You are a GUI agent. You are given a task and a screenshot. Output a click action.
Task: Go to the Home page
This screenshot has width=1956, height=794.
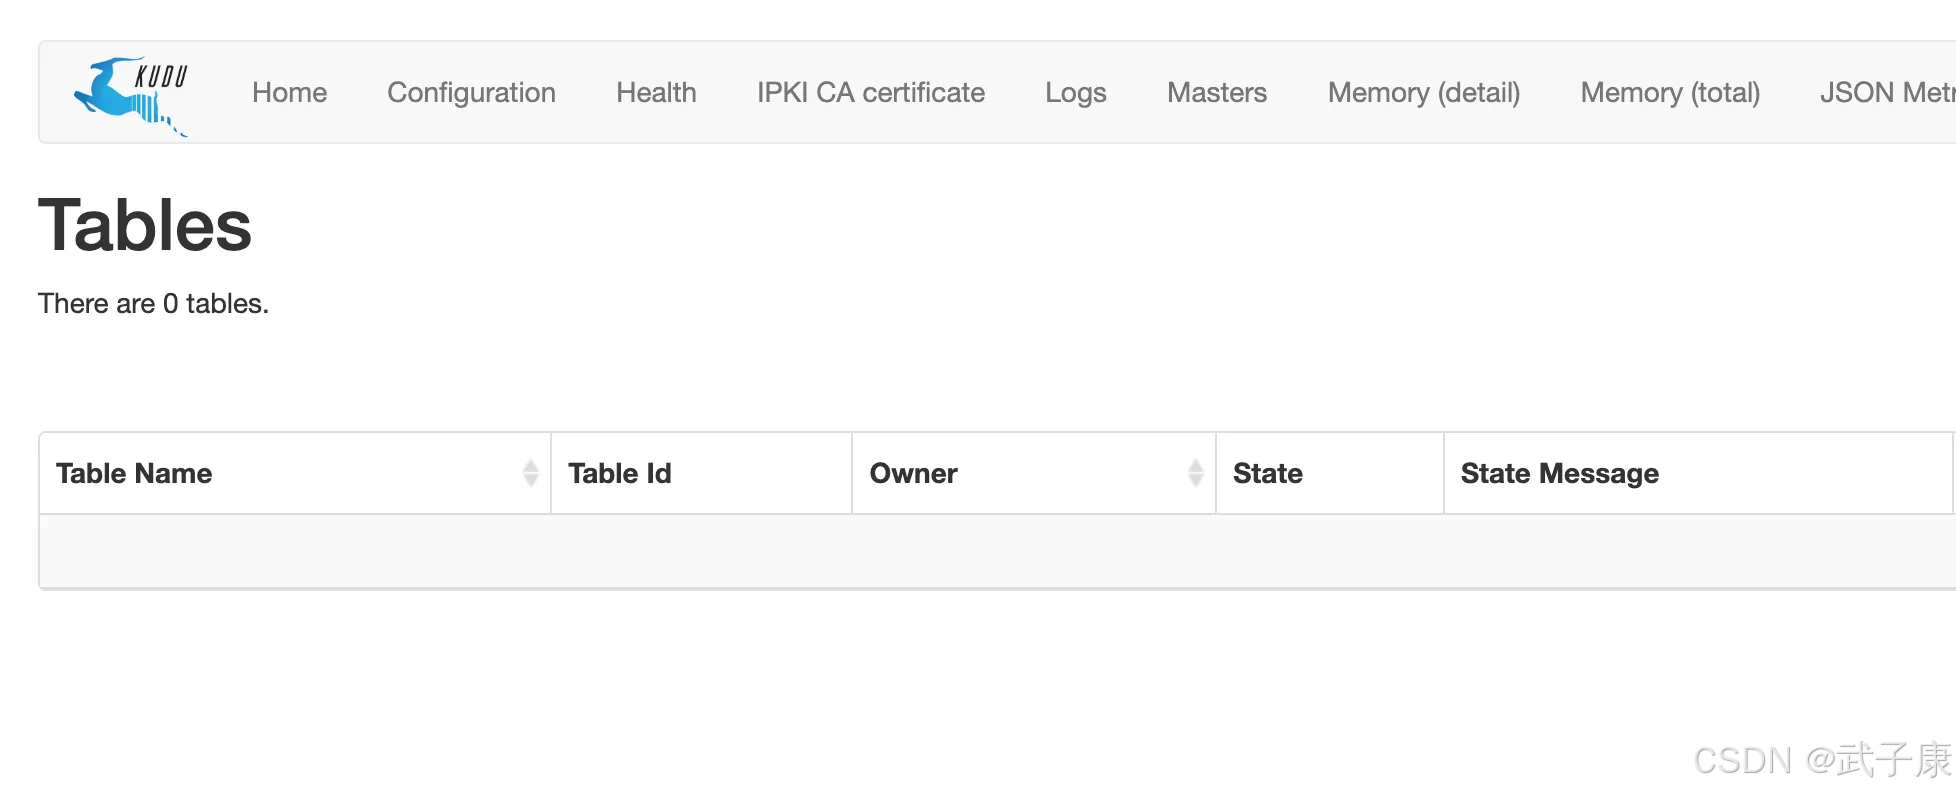tap(289, 93)
